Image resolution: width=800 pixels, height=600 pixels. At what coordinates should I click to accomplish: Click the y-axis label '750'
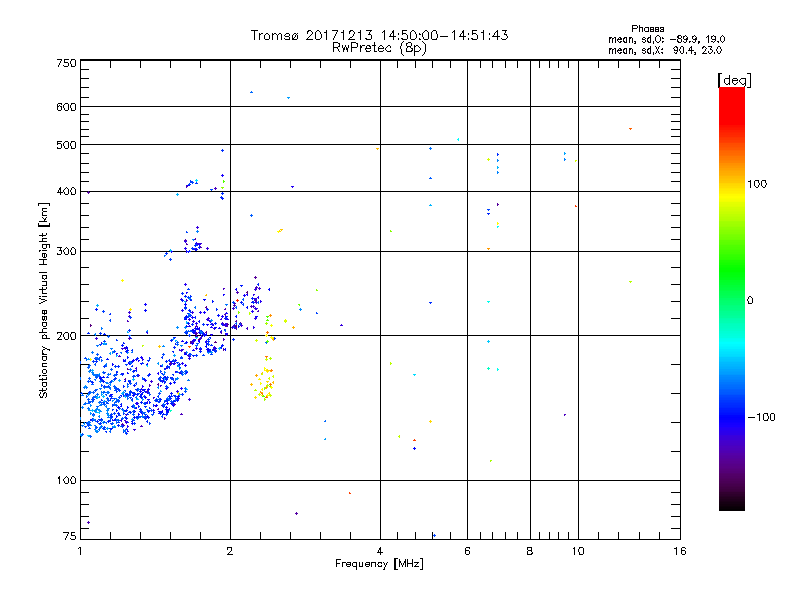[66, 63]
